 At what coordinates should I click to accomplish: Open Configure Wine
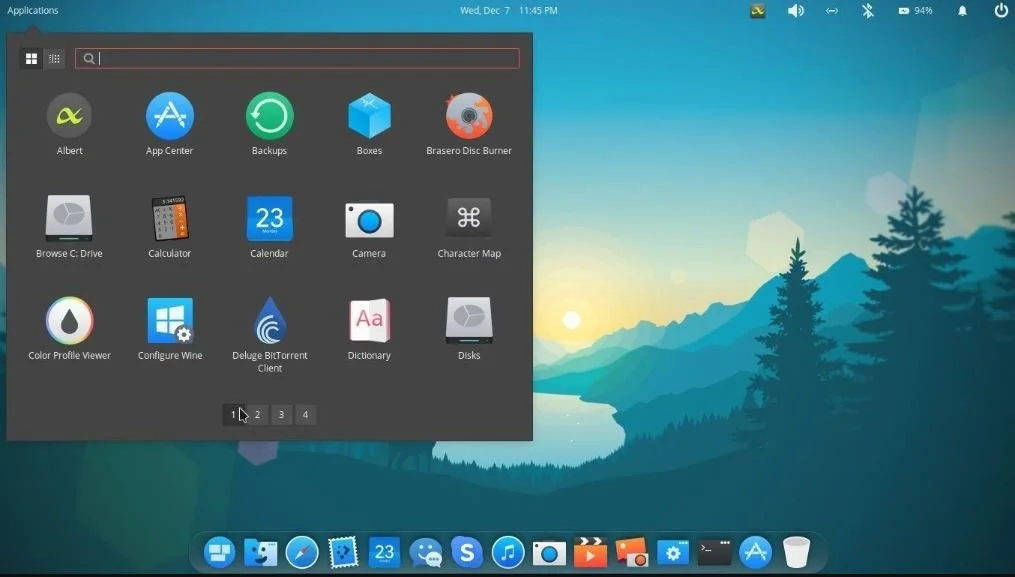click(168, 320)
